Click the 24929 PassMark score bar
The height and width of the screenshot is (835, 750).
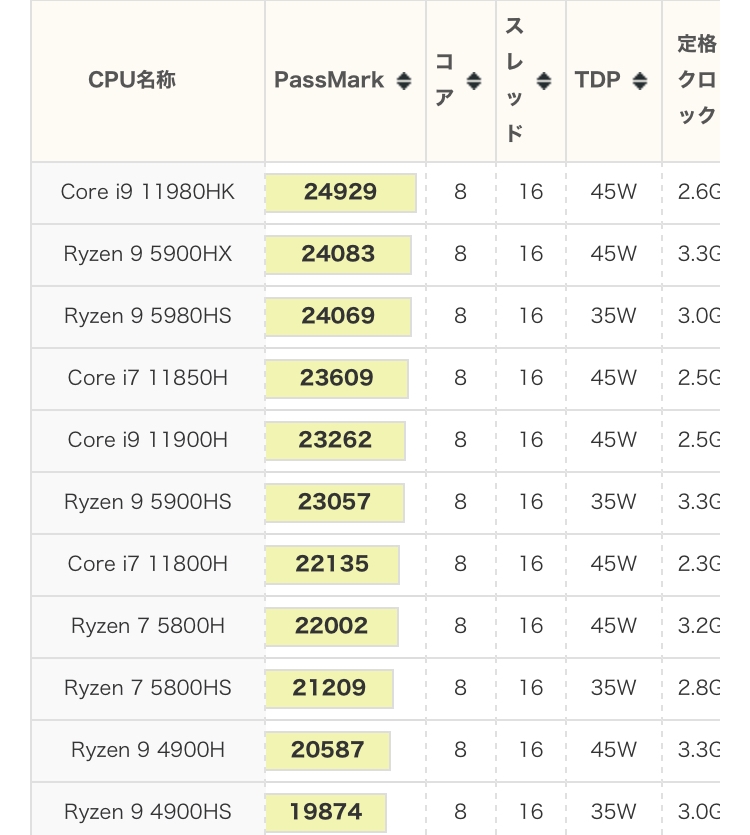click(x=340, y=192)
